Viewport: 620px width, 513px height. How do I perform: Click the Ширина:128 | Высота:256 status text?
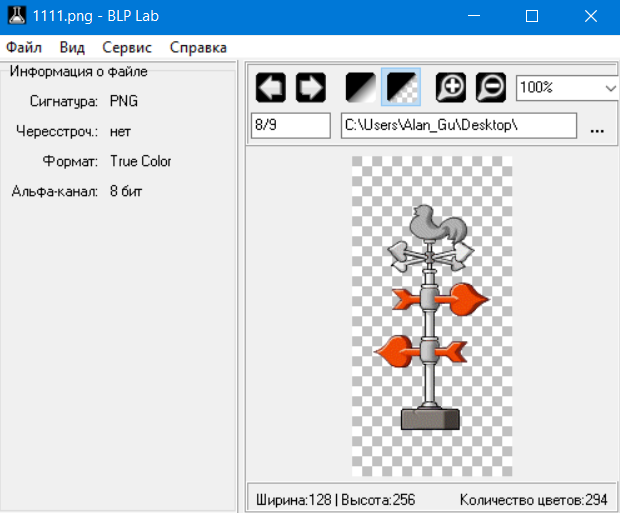tap(335, 500)
